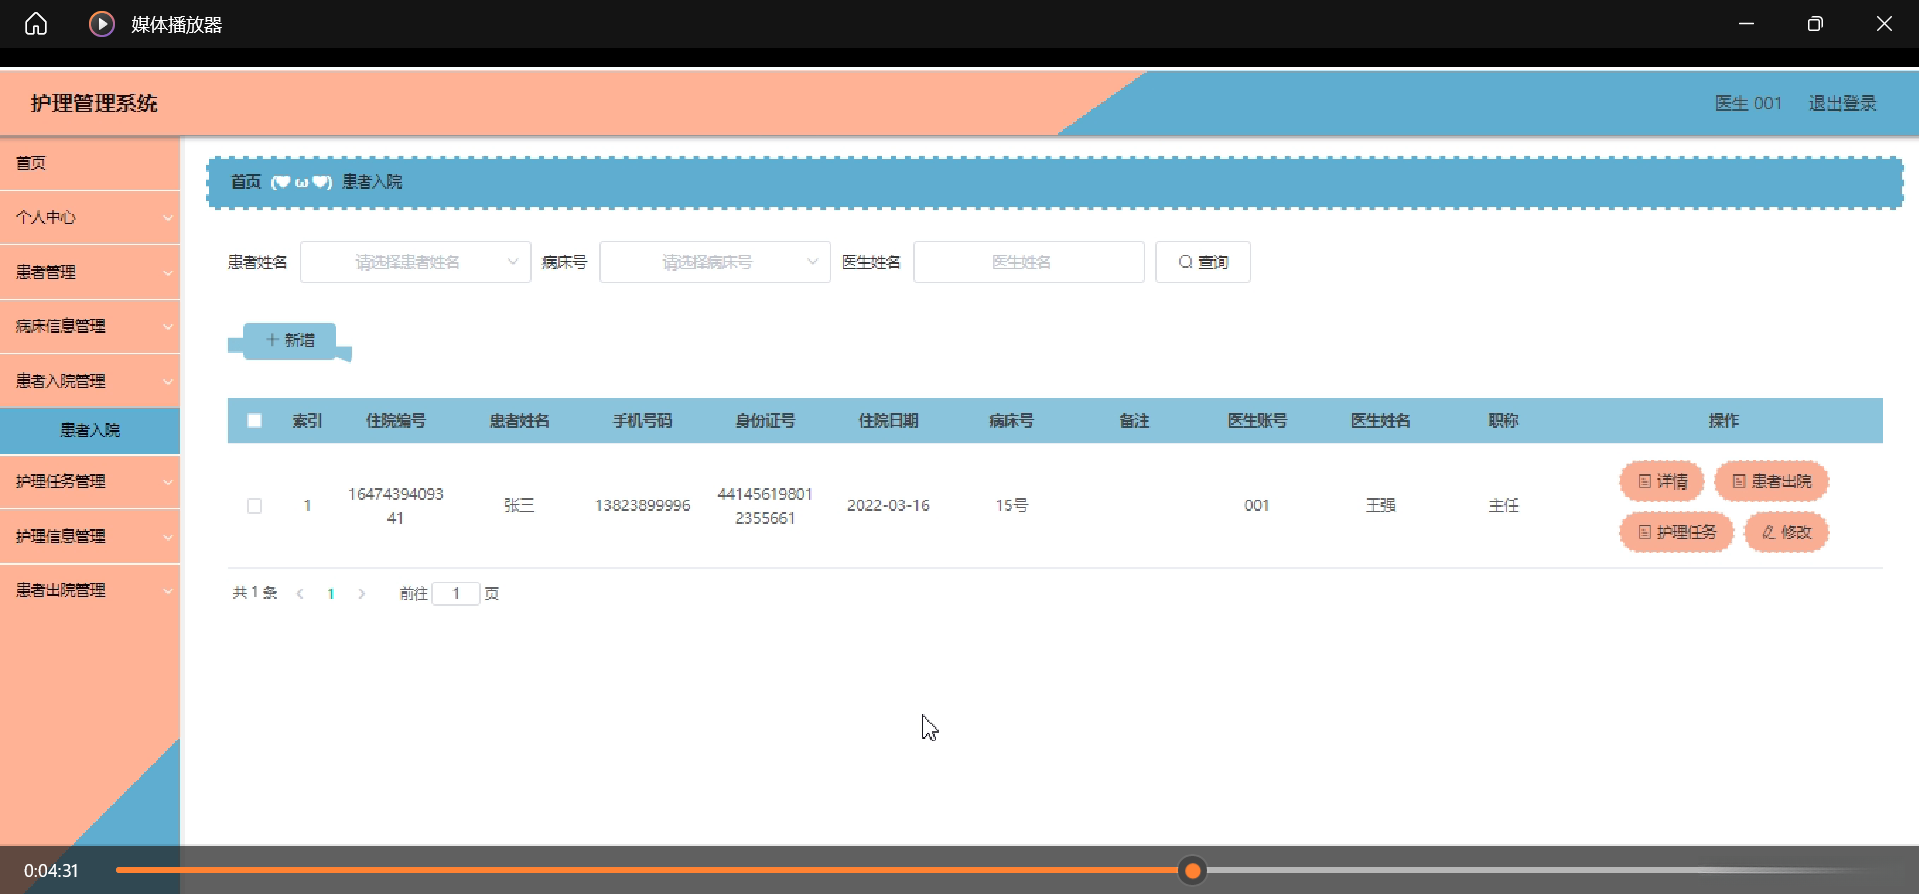Click the bed number cell 15号
Image resolution: width=1919 pixels, height=894 pixels.
1011,506
